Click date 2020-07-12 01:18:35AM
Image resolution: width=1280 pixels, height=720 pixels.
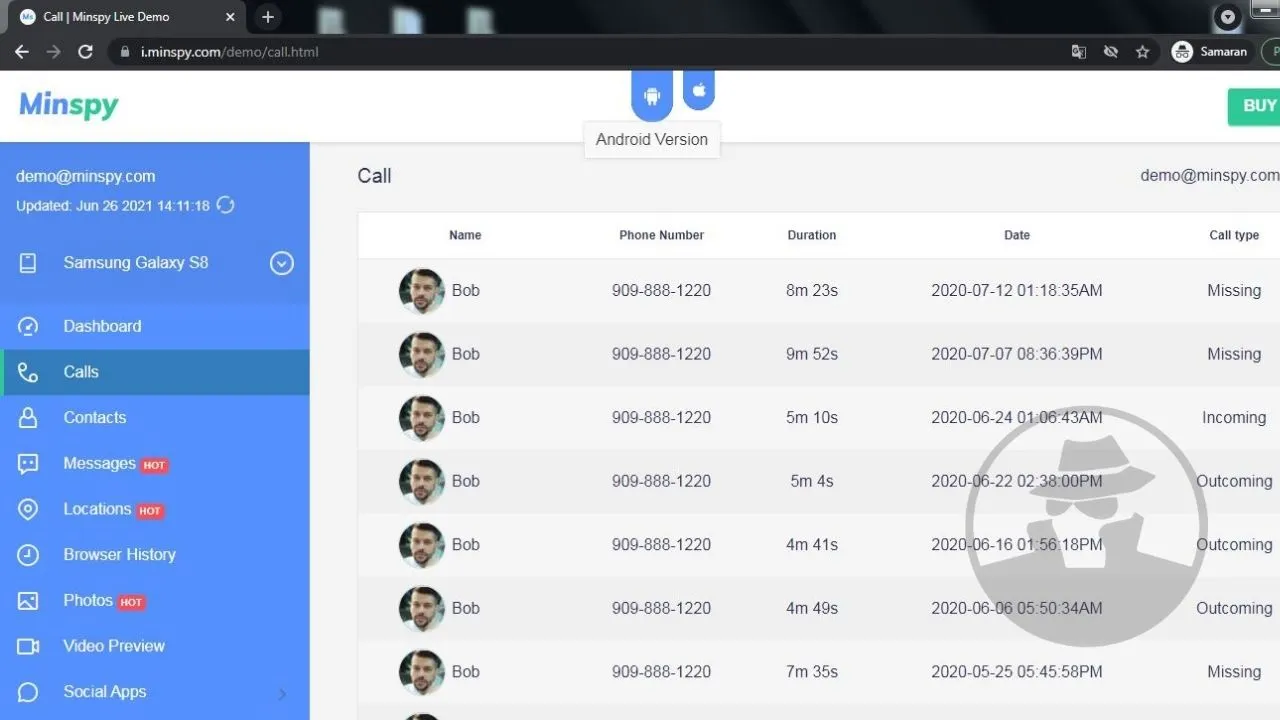1017,291
